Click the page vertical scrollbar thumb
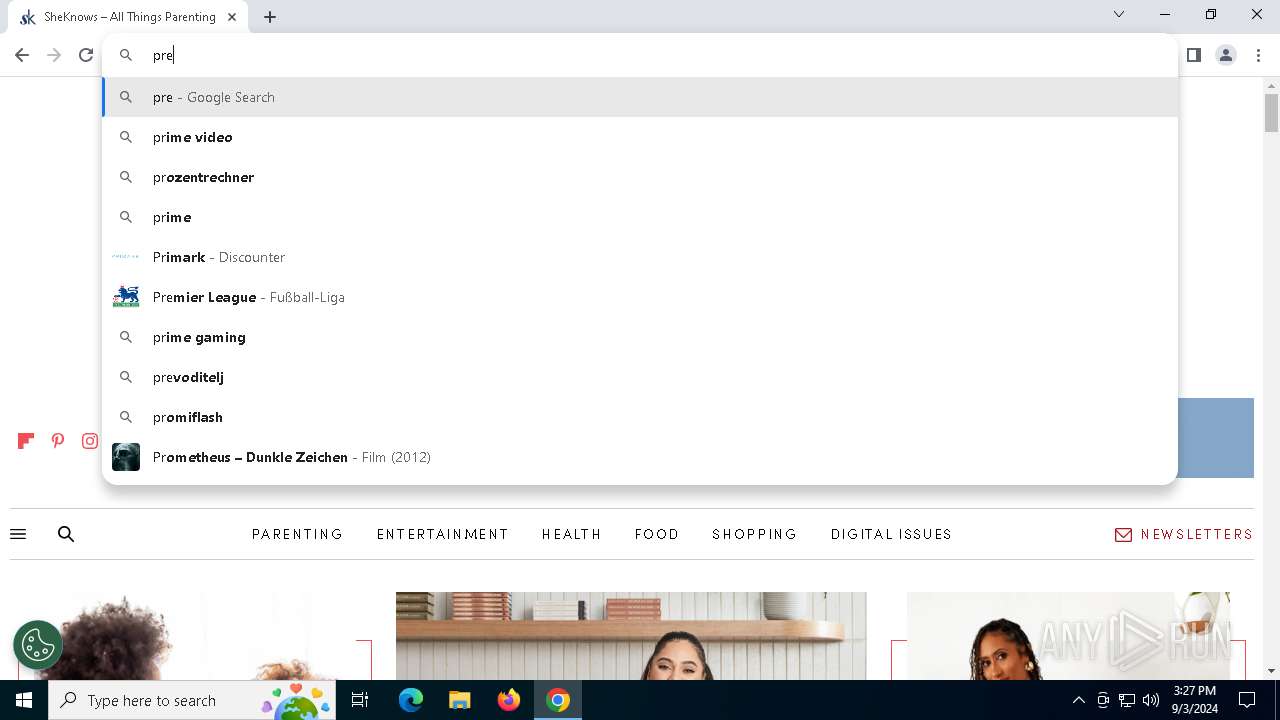Image resolution: width=1280 pixels, height=720 pixels. 1271,112
